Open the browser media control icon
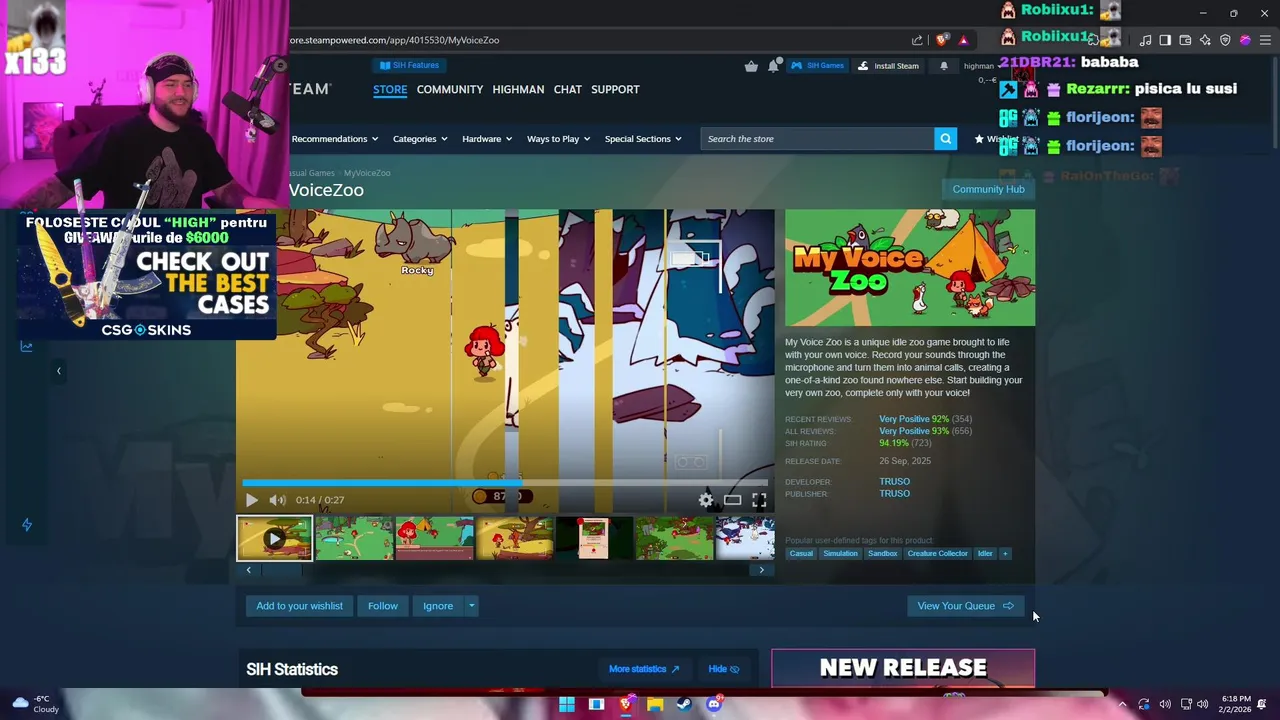Viewport: 1280px width, 720px height. 1146,40
